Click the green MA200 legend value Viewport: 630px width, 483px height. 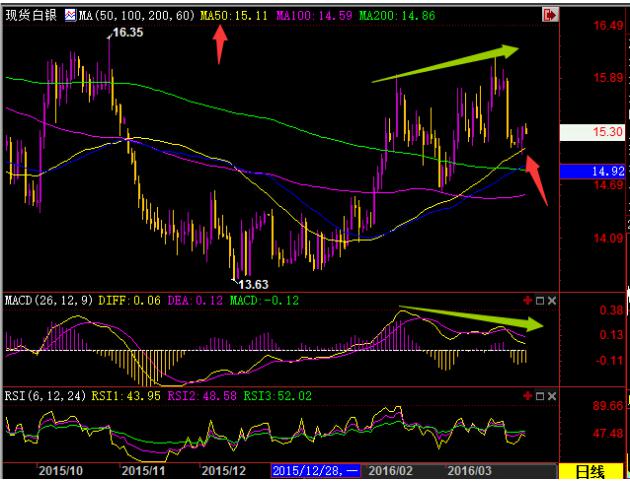pyautogui.click(x=397, y=16)
